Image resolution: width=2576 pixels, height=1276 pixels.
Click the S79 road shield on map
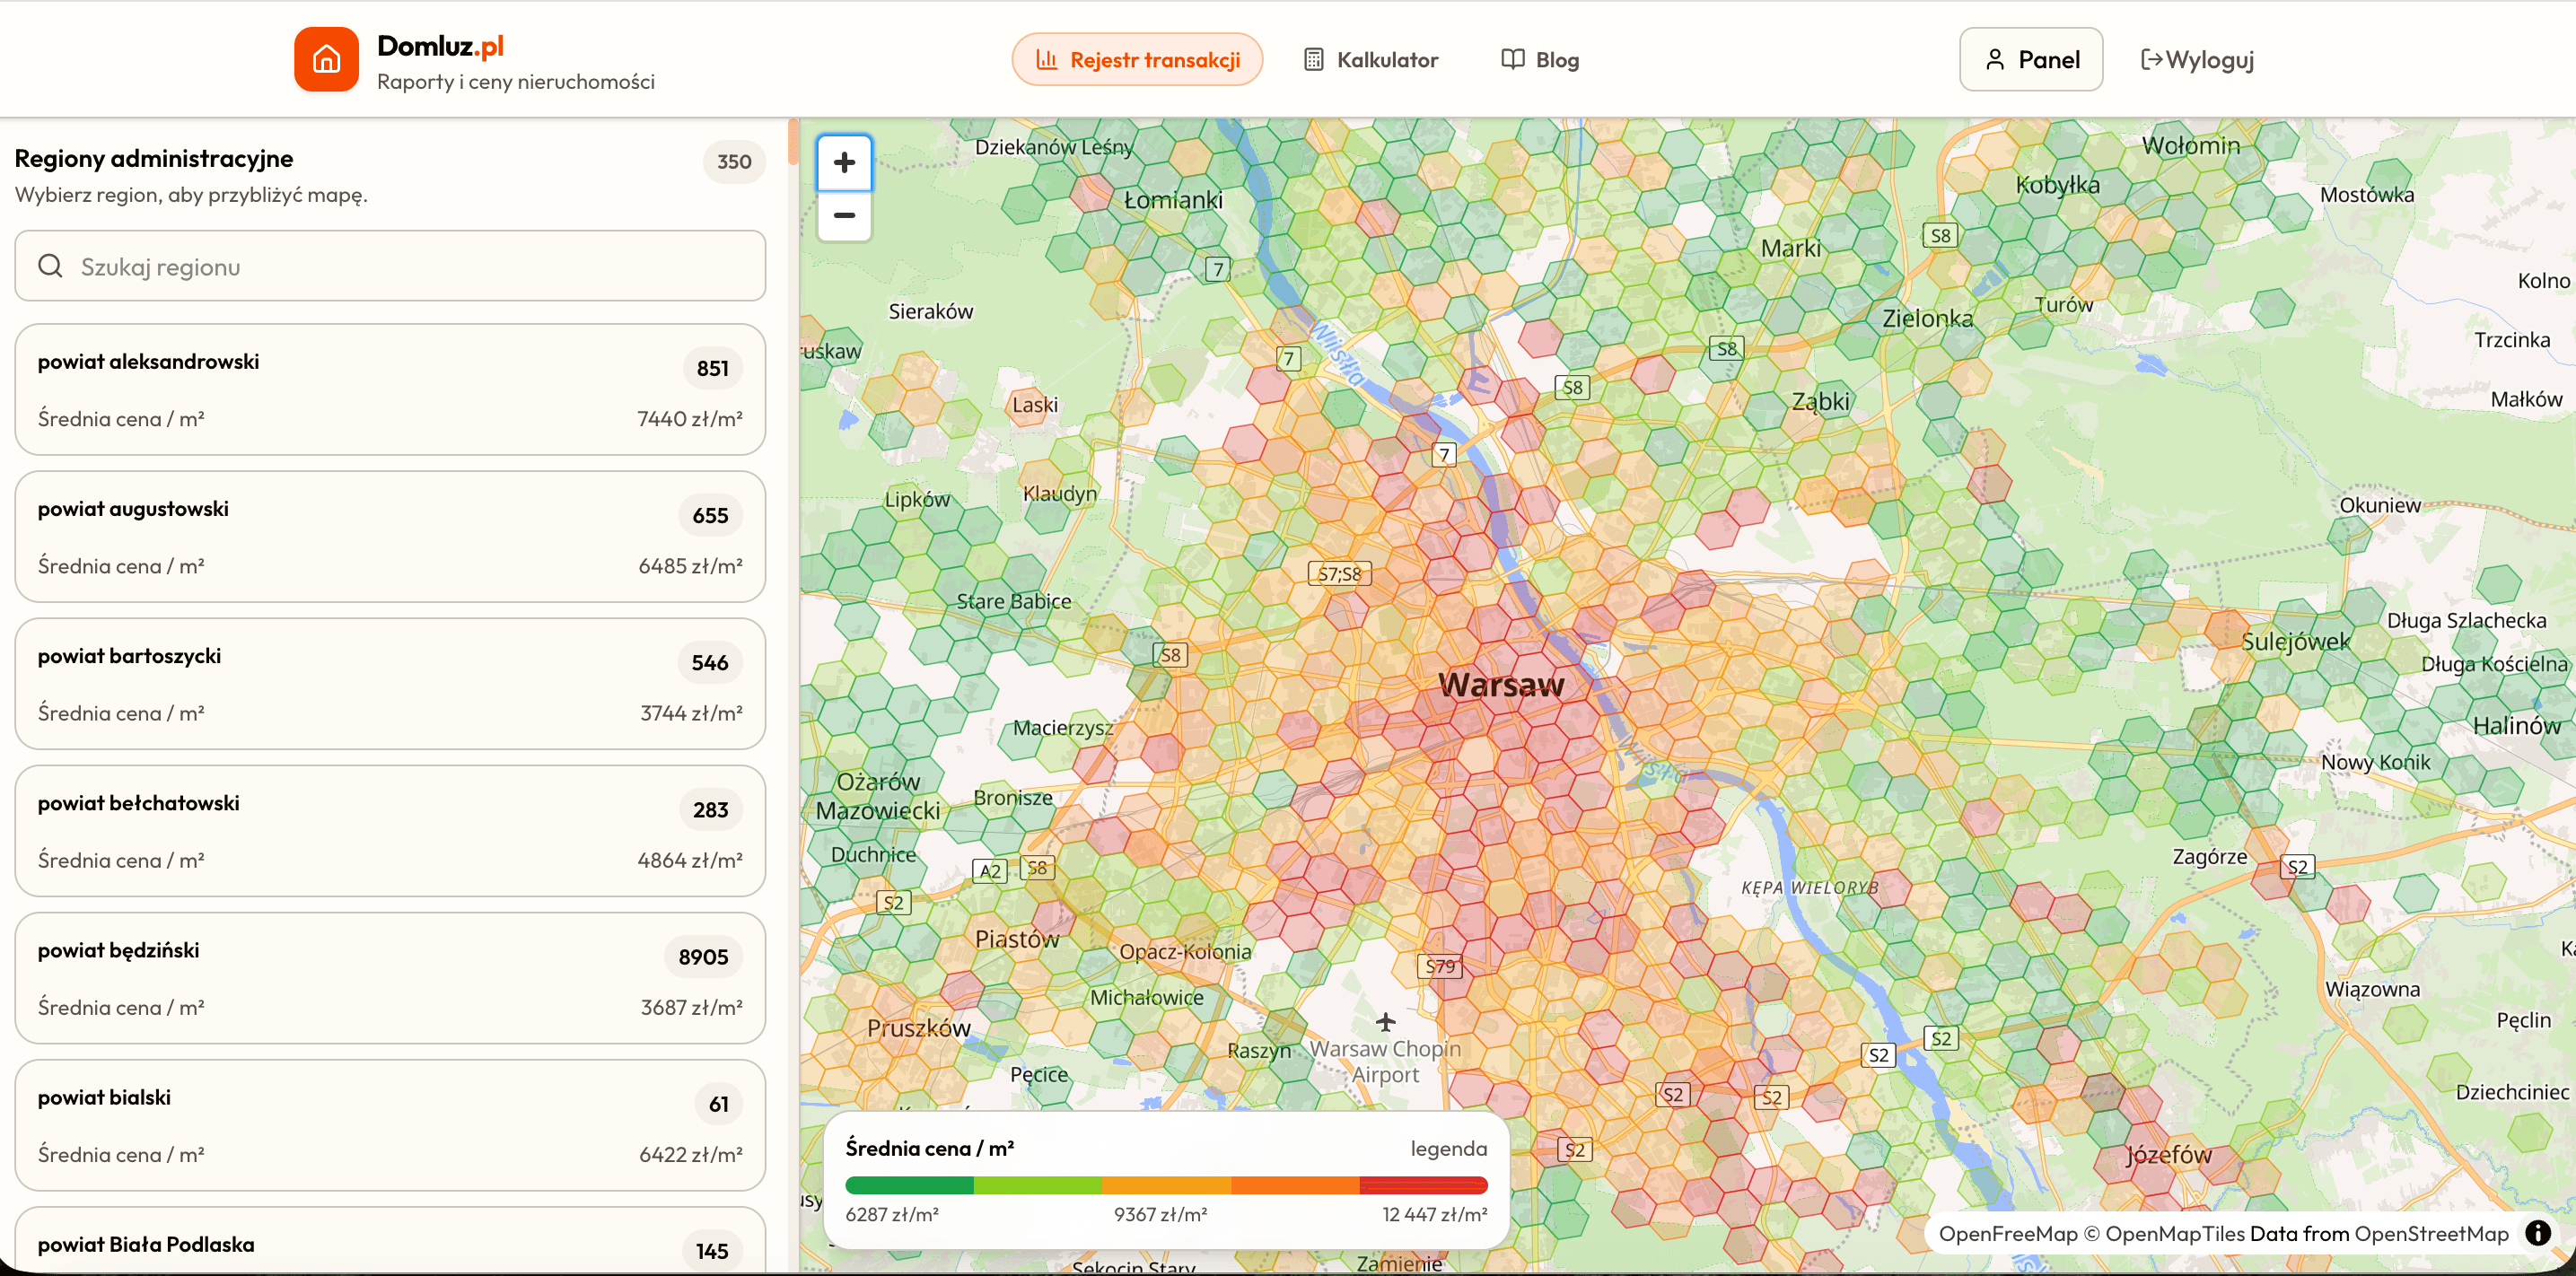coord(1440,966)
